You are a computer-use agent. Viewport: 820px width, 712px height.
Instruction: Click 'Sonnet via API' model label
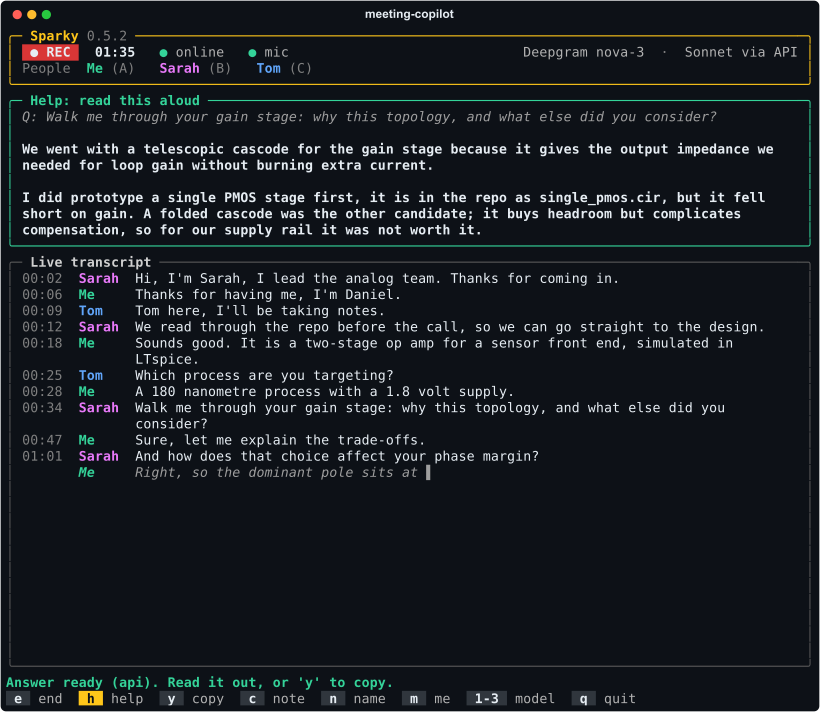click(741, 52)
